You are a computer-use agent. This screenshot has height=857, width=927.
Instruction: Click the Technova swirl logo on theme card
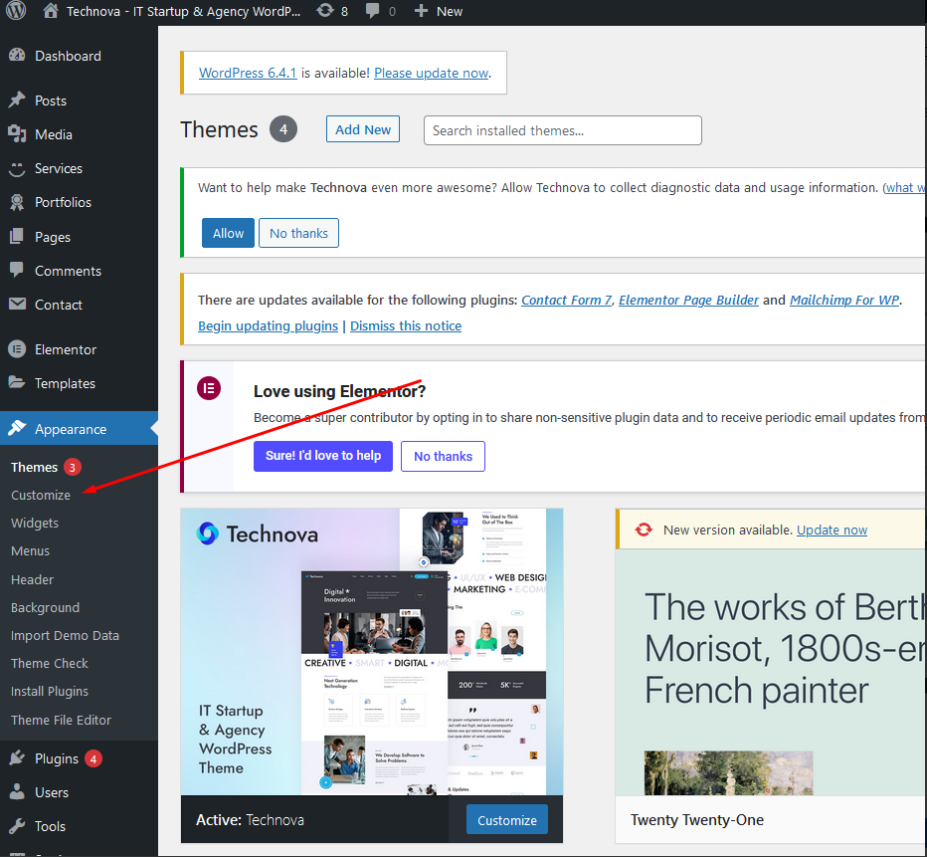208,533
